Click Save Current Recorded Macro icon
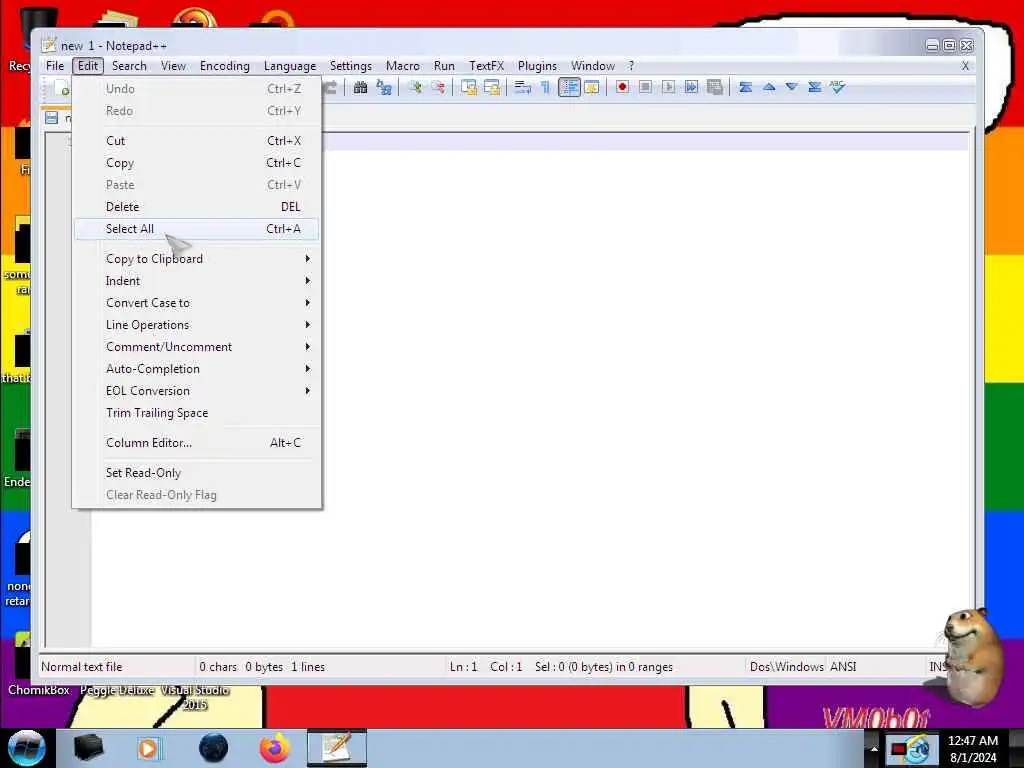1024x768 pixels. pyautogui.click(x=714, y=88)
